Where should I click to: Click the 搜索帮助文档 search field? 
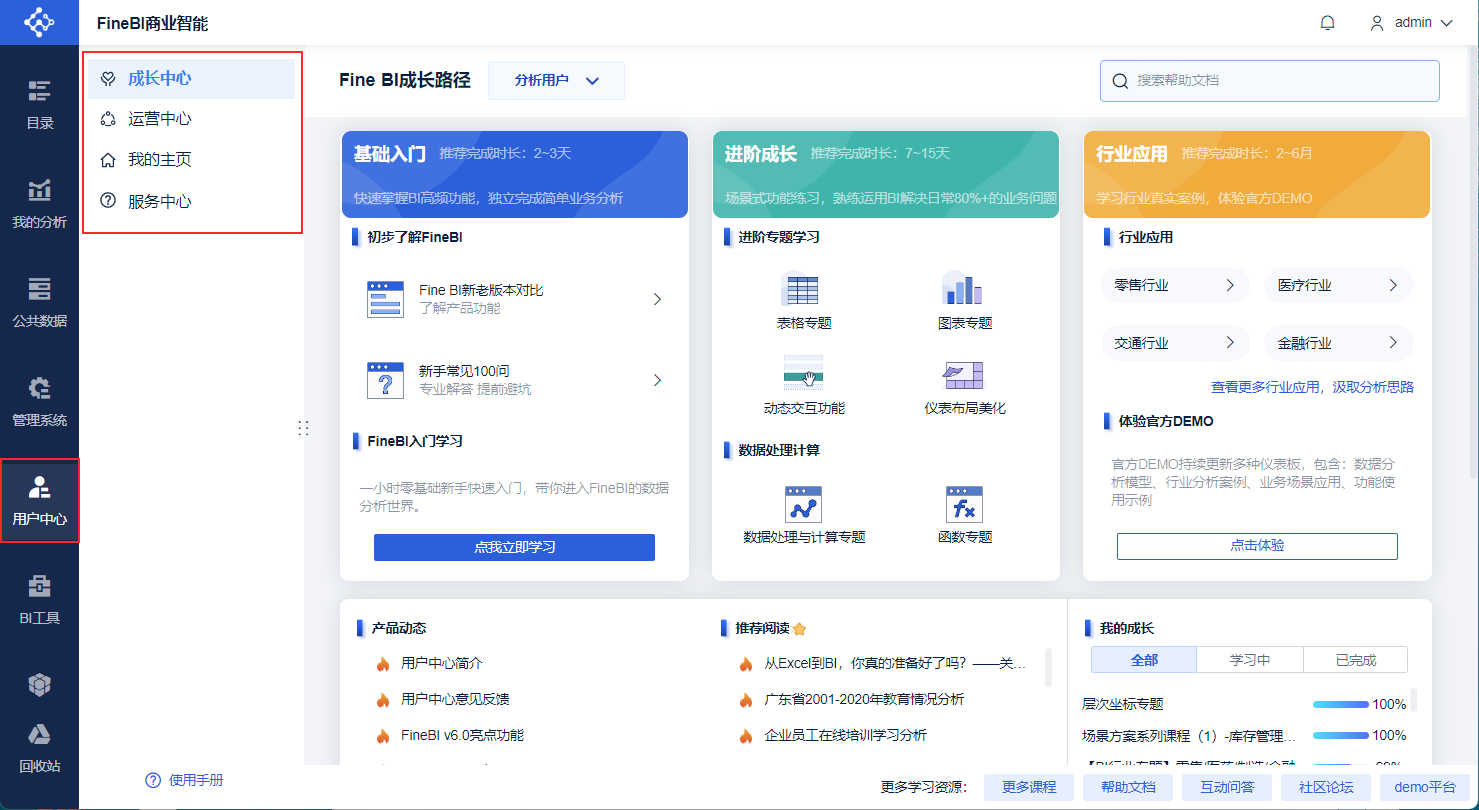1270,81
